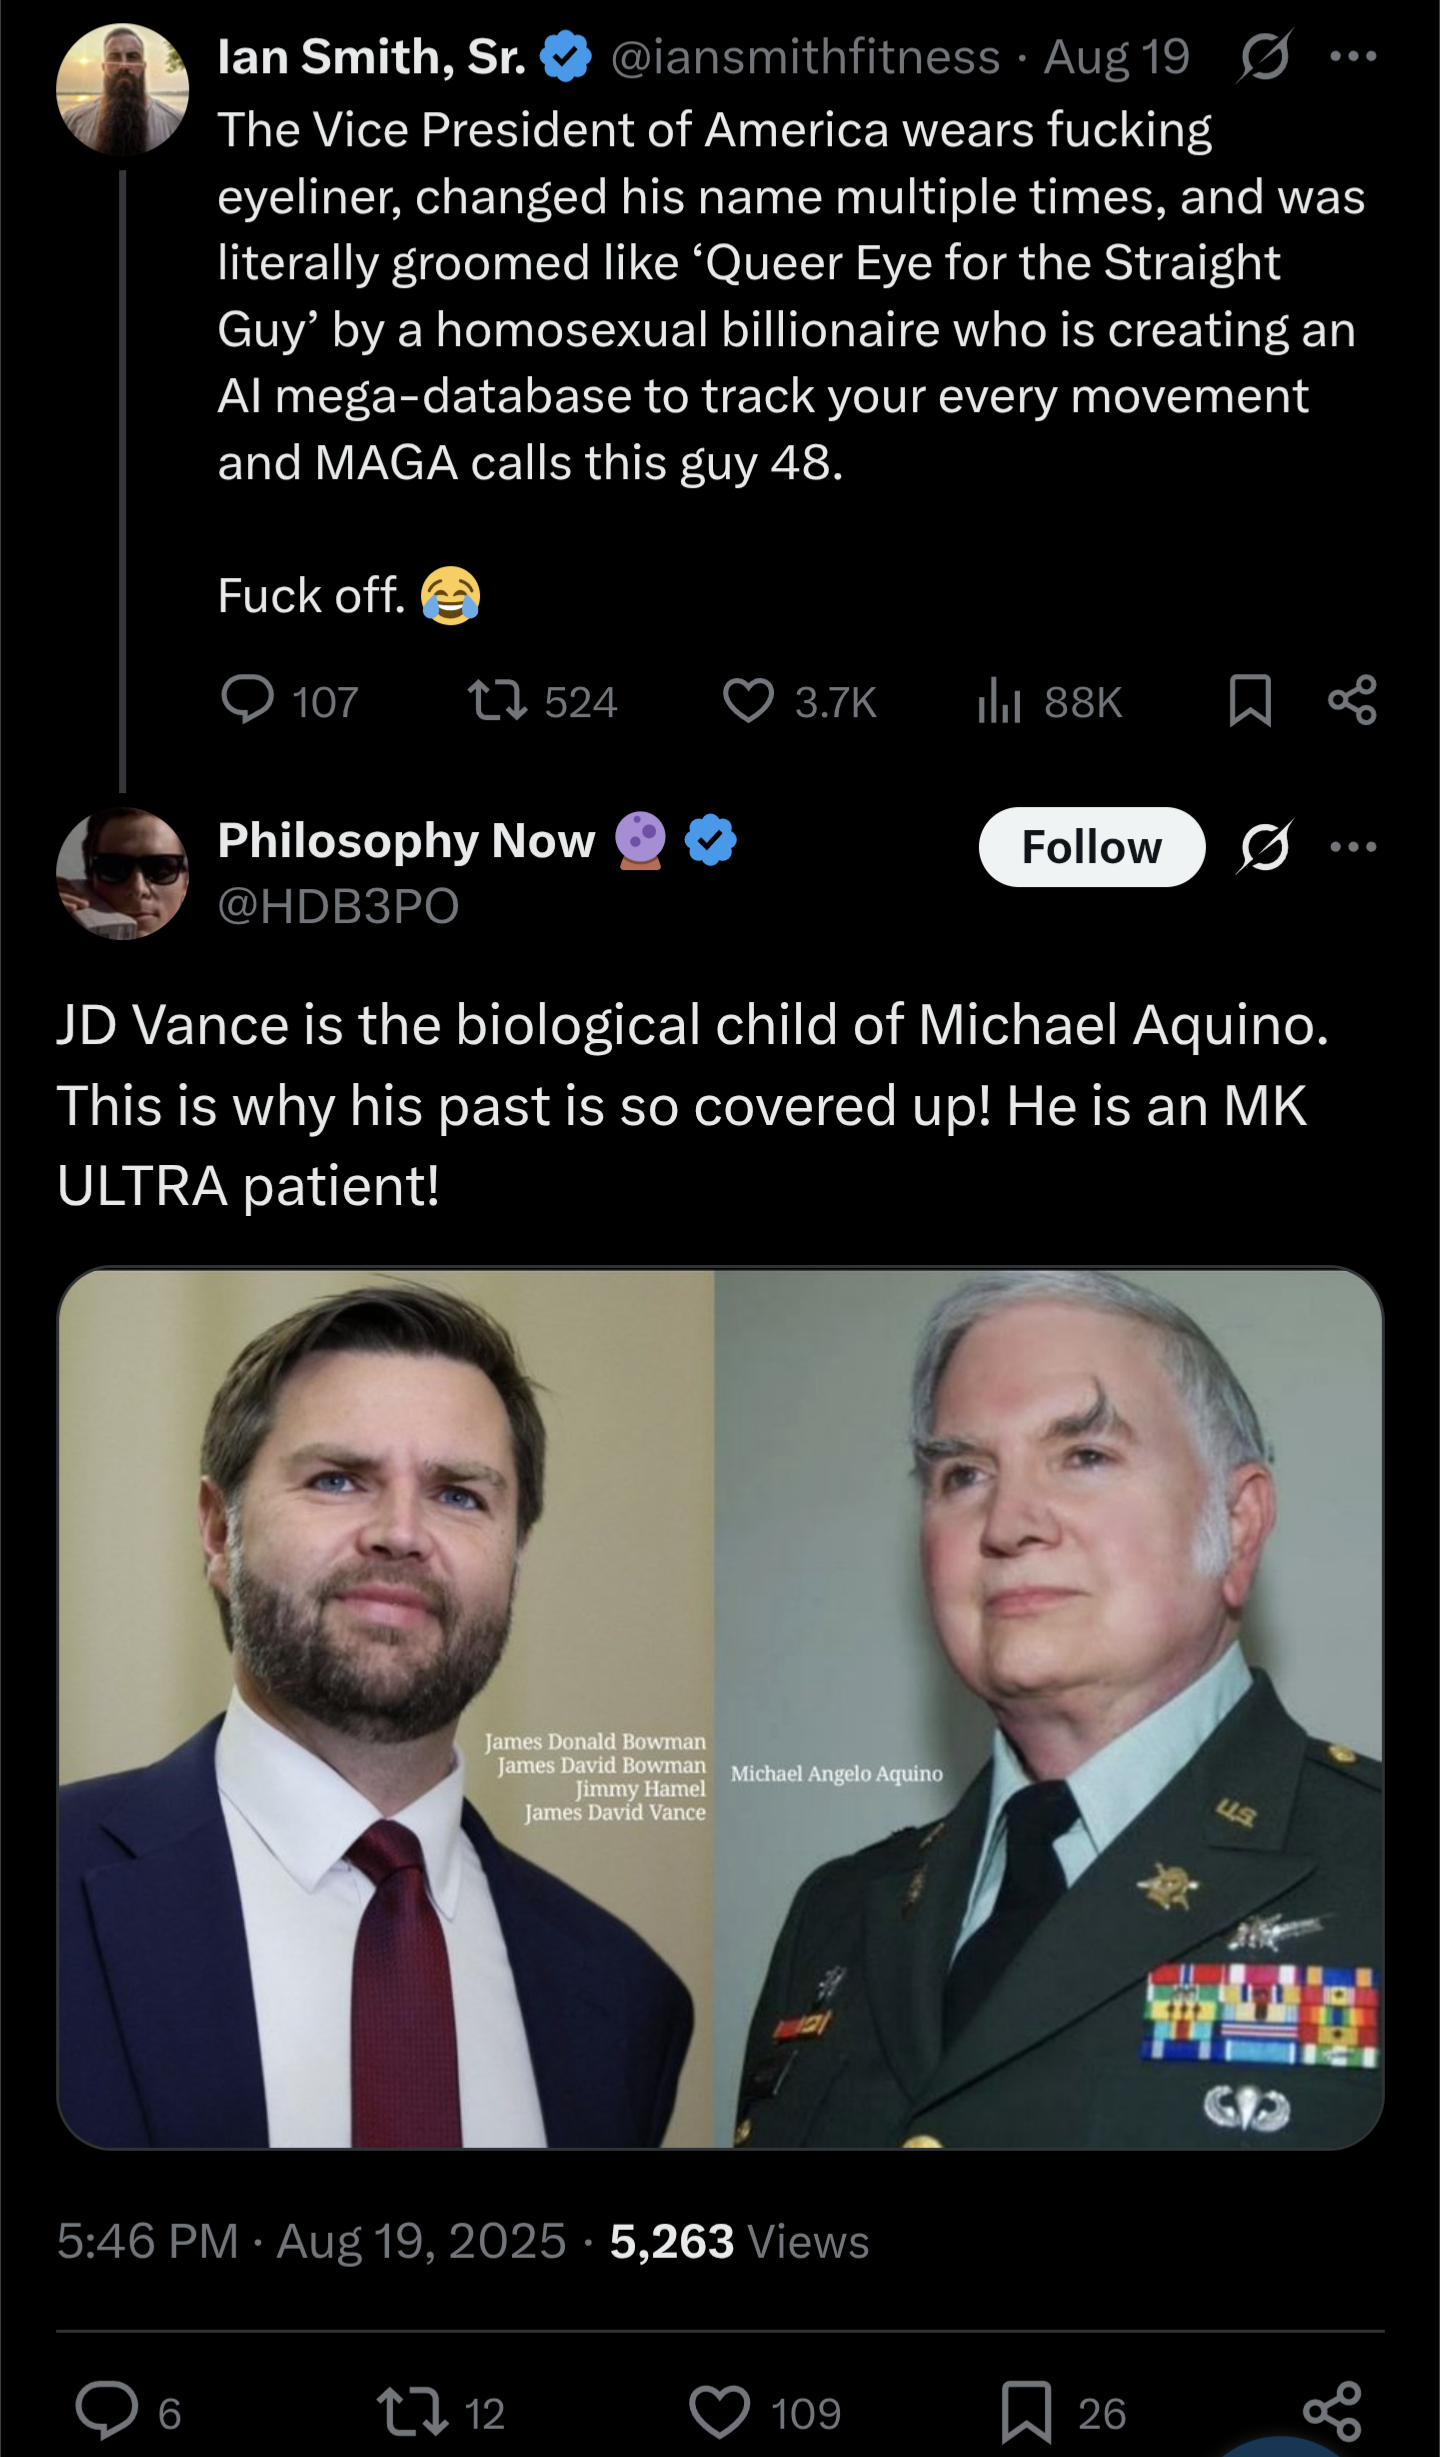Open Ian Smith's profile picture
Image resolution: width=1440 pixels, height=2457 pixels.
[122, 89]
